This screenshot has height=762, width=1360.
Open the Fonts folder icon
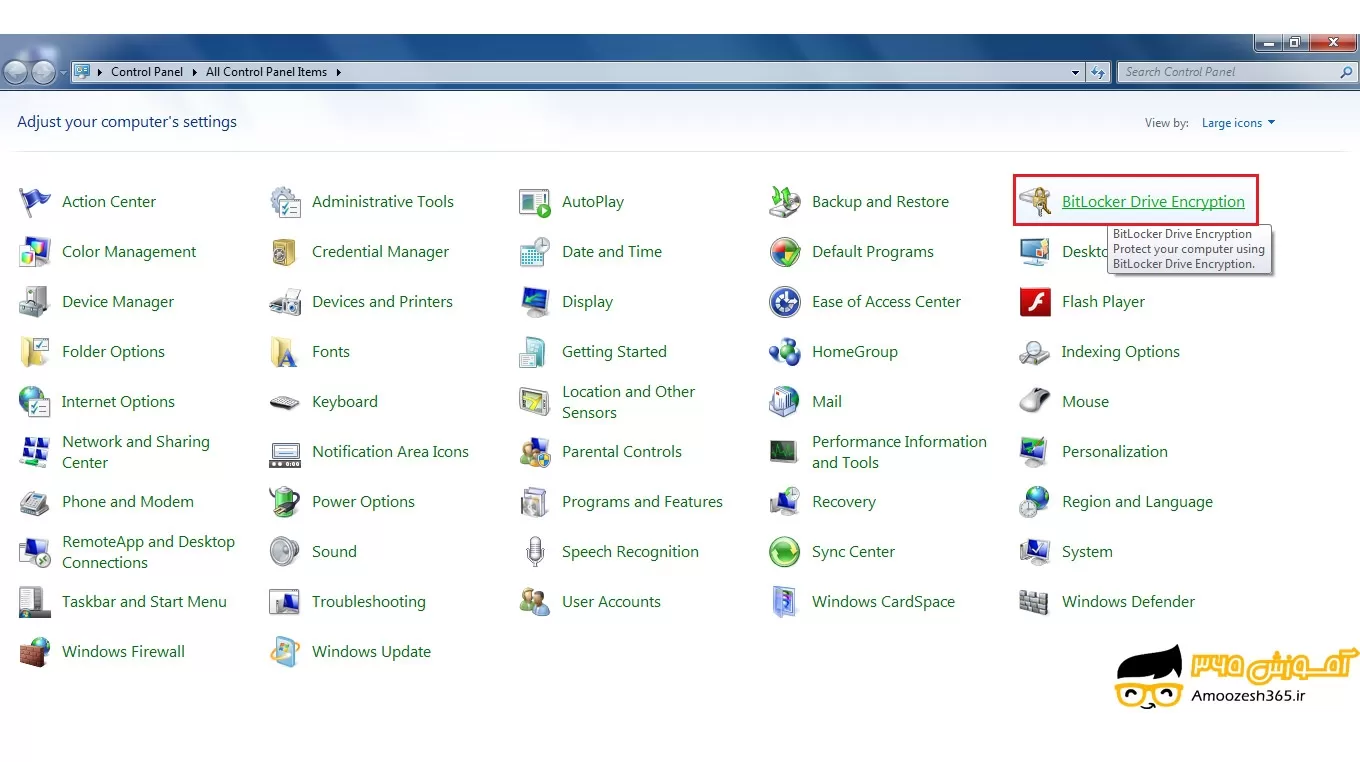285,352
